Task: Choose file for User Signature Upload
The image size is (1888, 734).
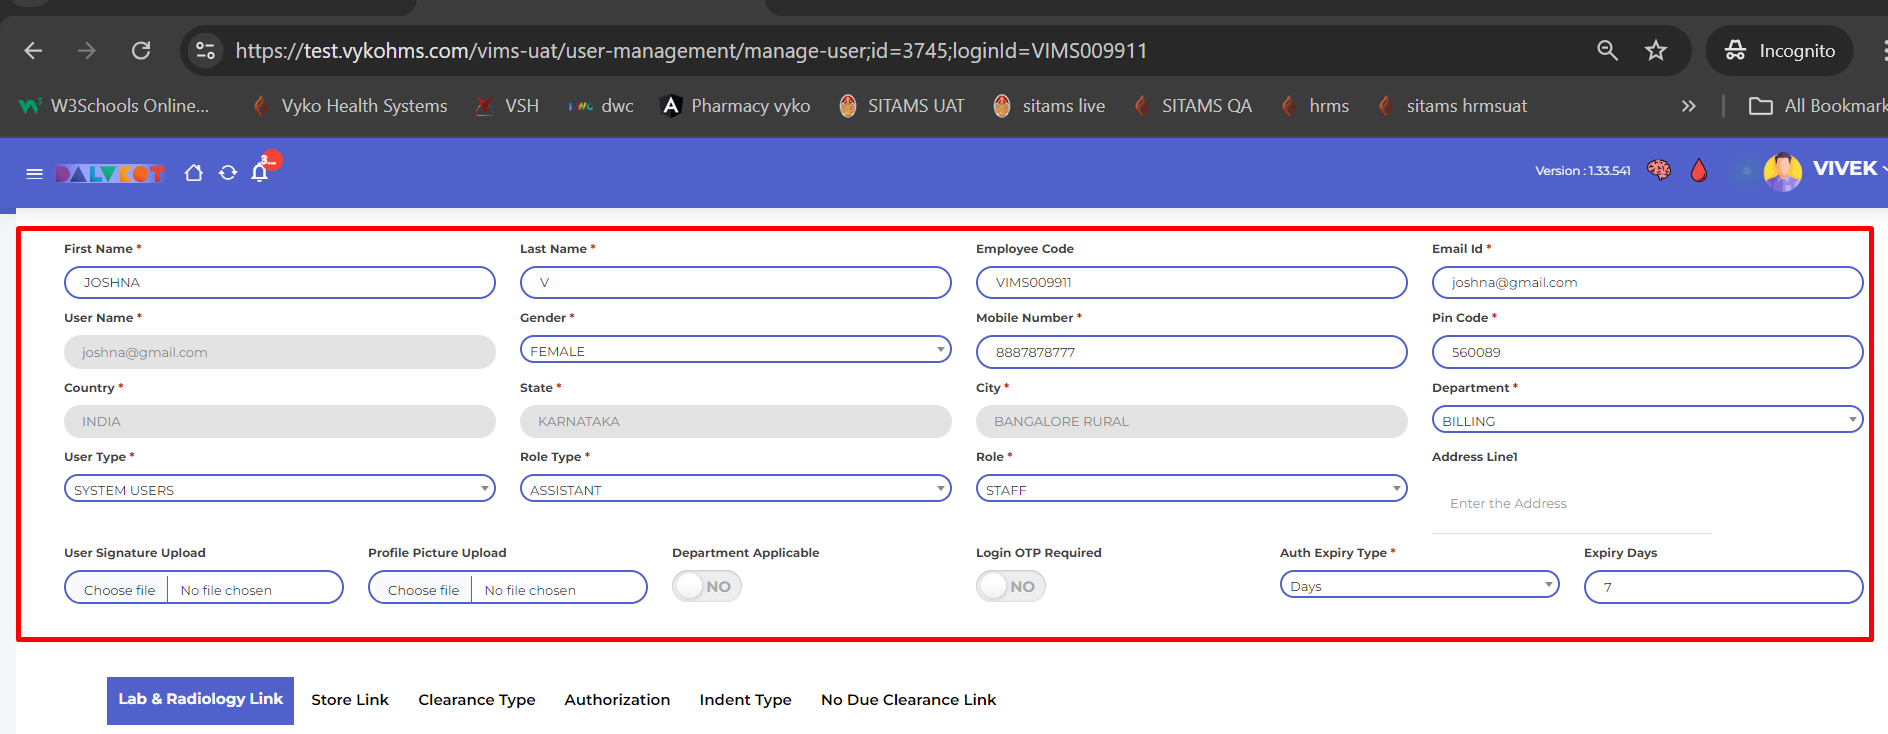Action: [119, 589]
